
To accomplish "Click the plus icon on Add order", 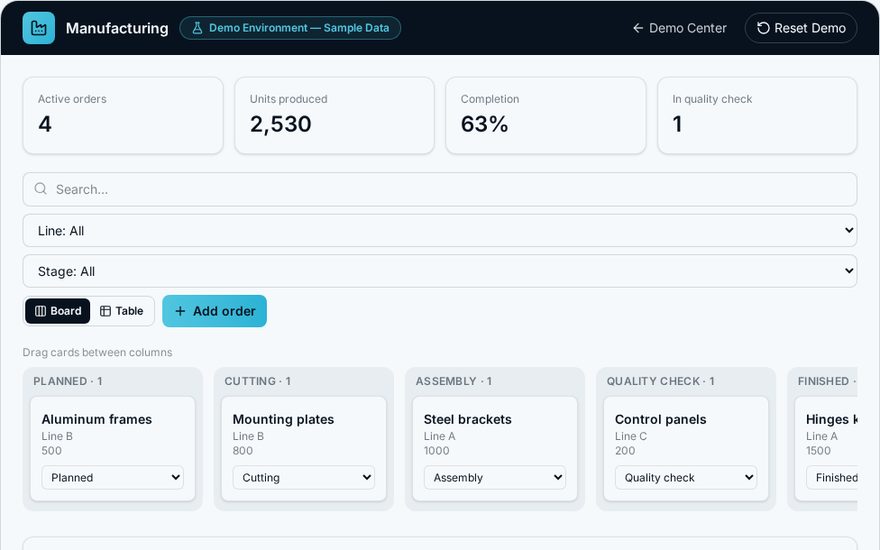I will (180, 311).
